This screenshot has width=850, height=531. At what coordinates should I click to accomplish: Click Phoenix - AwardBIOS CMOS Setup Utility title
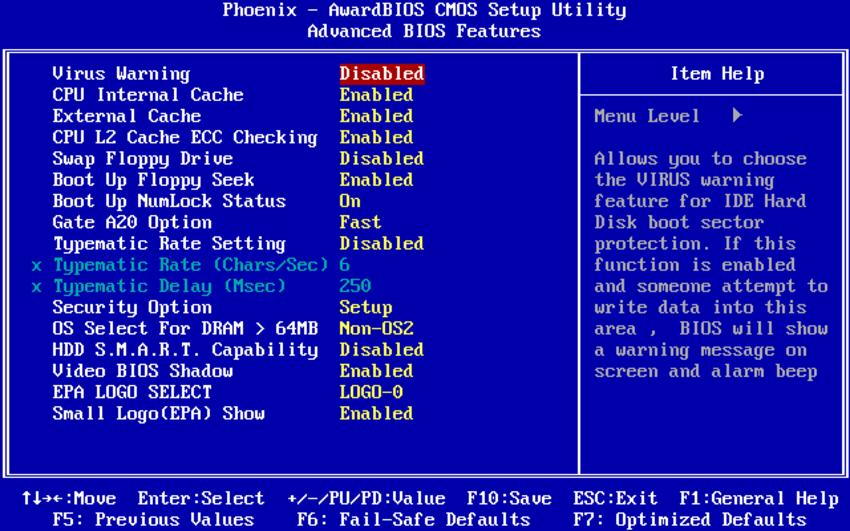click(424, 10)
